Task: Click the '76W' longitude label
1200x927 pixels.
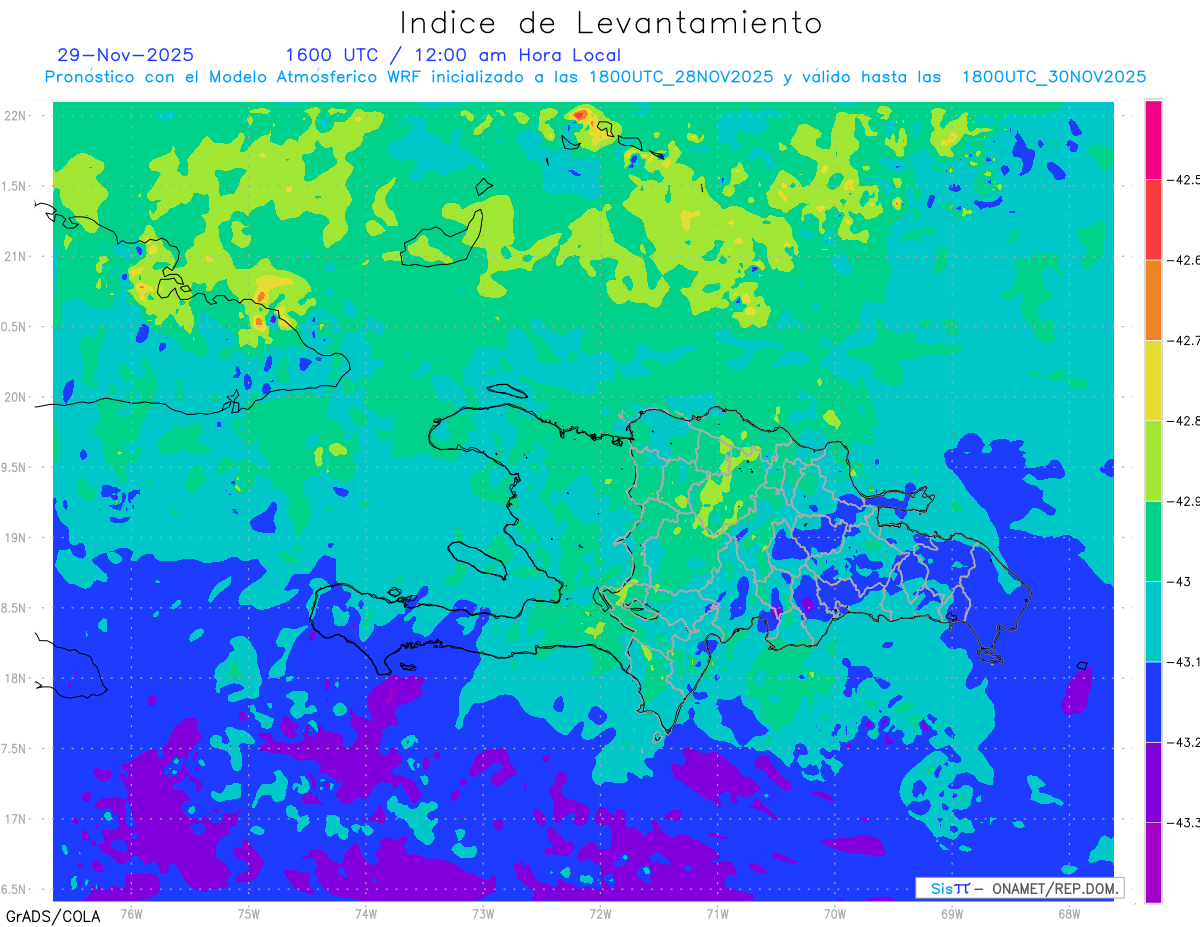Action: pyautogui.click(x=131, y=913)
